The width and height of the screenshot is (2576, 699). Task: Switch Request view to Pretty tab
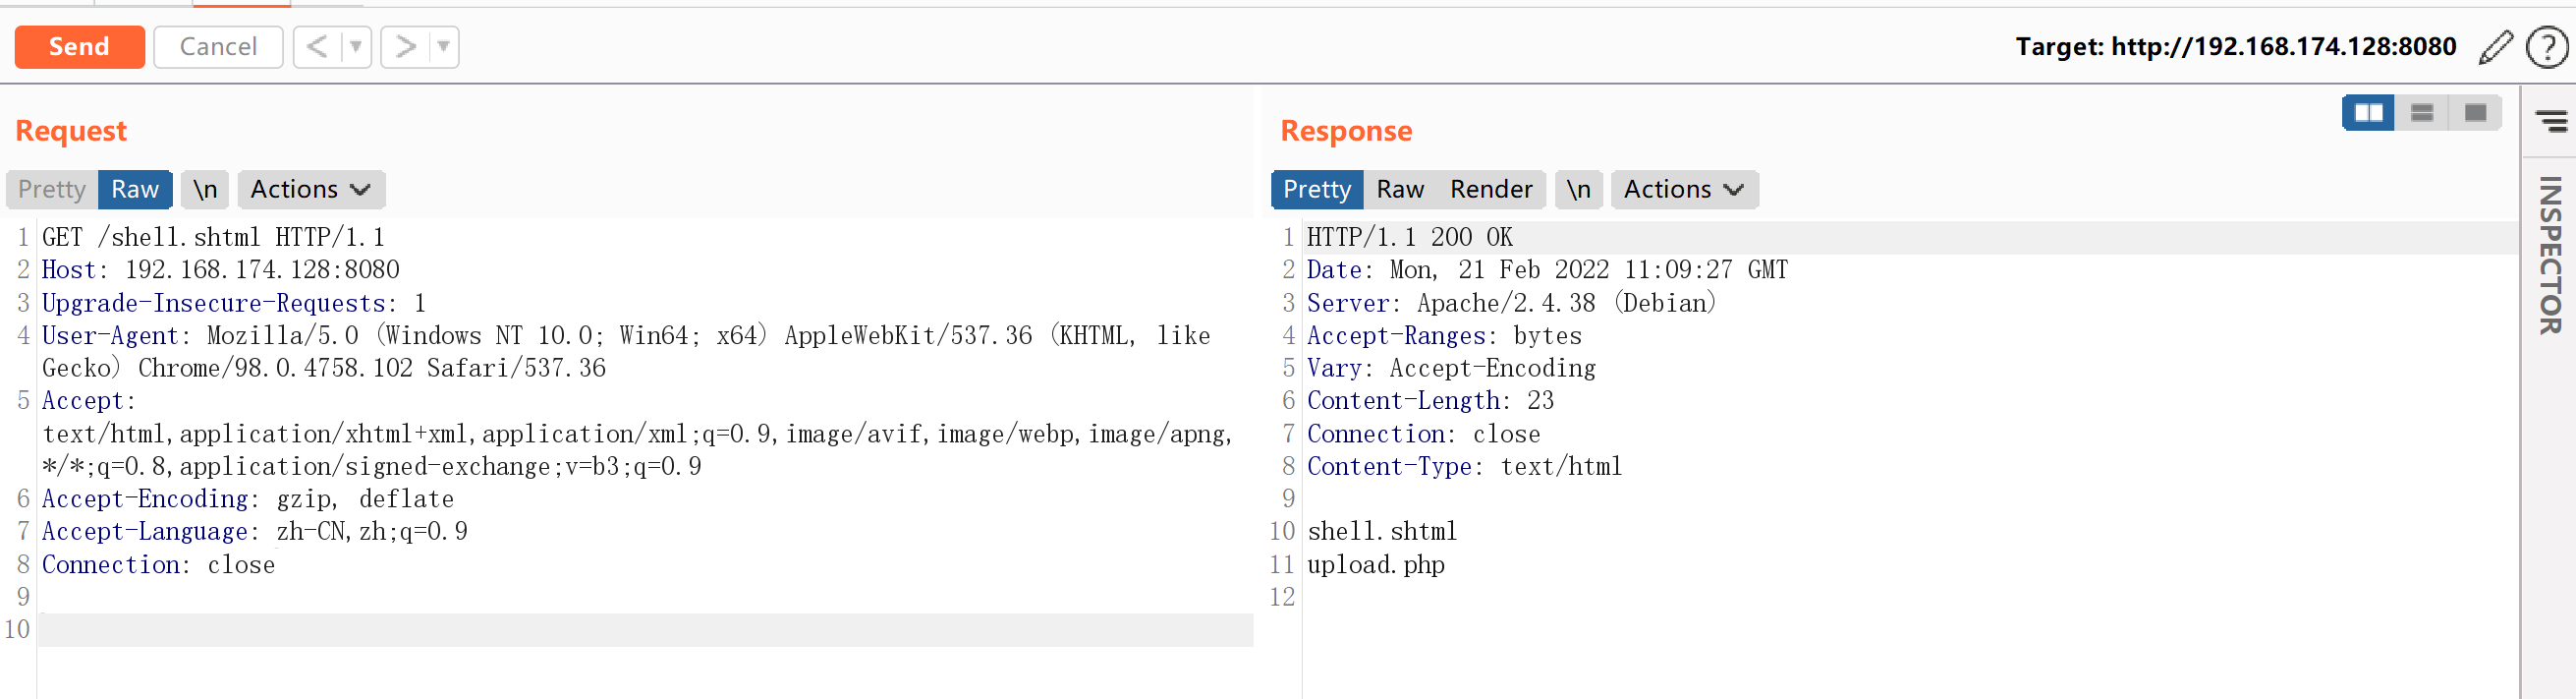pos(52,189)
